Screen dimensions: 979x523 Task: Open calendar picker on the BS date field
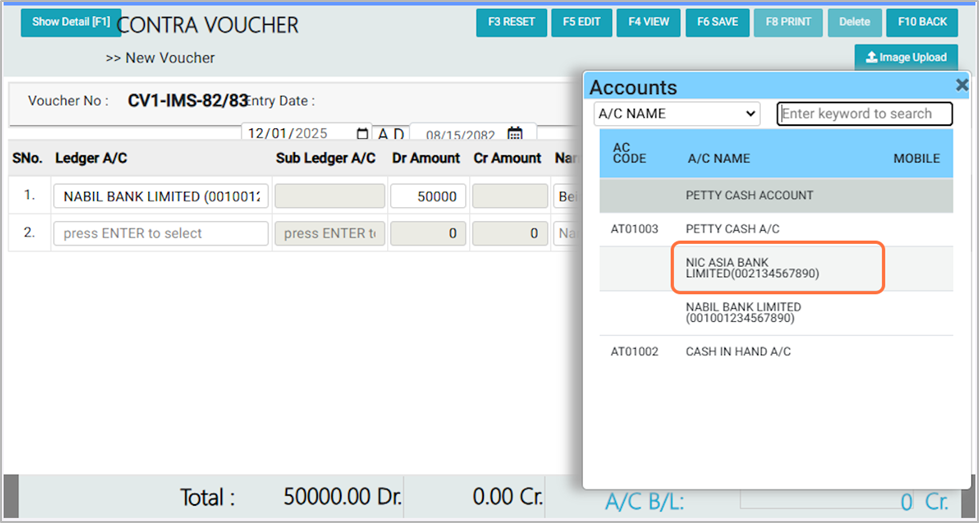515,135
